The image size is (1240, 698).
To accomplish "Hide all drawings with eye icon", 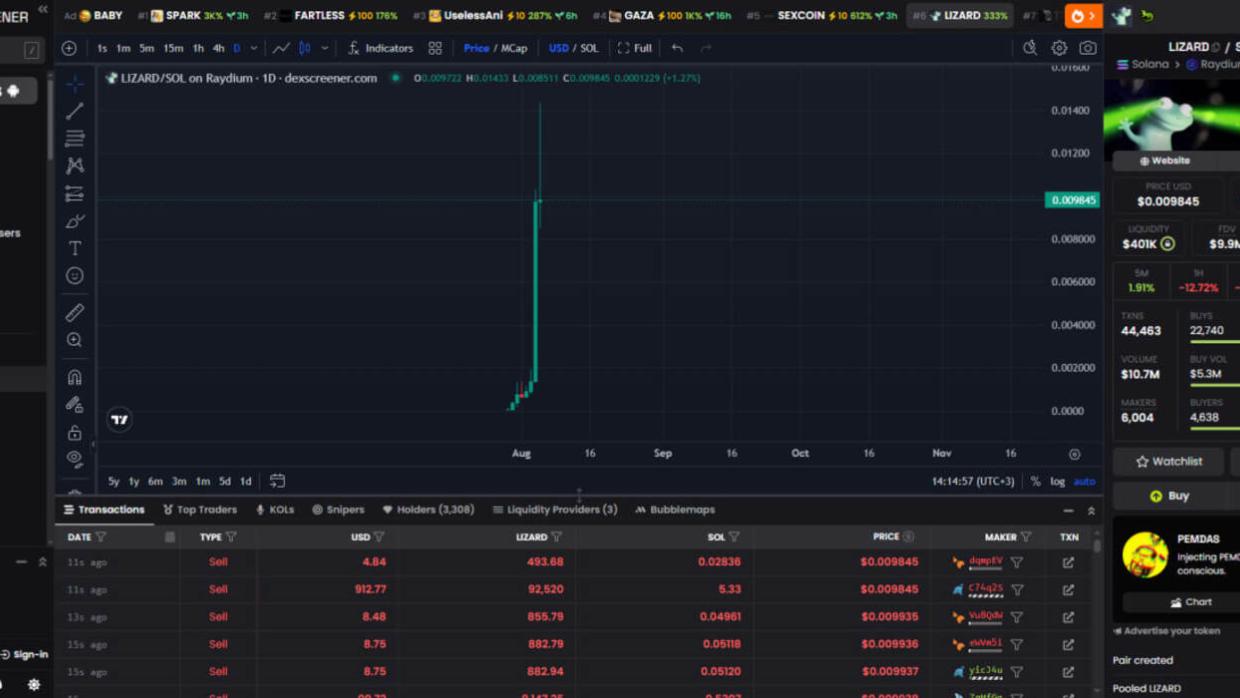I will pyautogui.click(x=74, y=459).
